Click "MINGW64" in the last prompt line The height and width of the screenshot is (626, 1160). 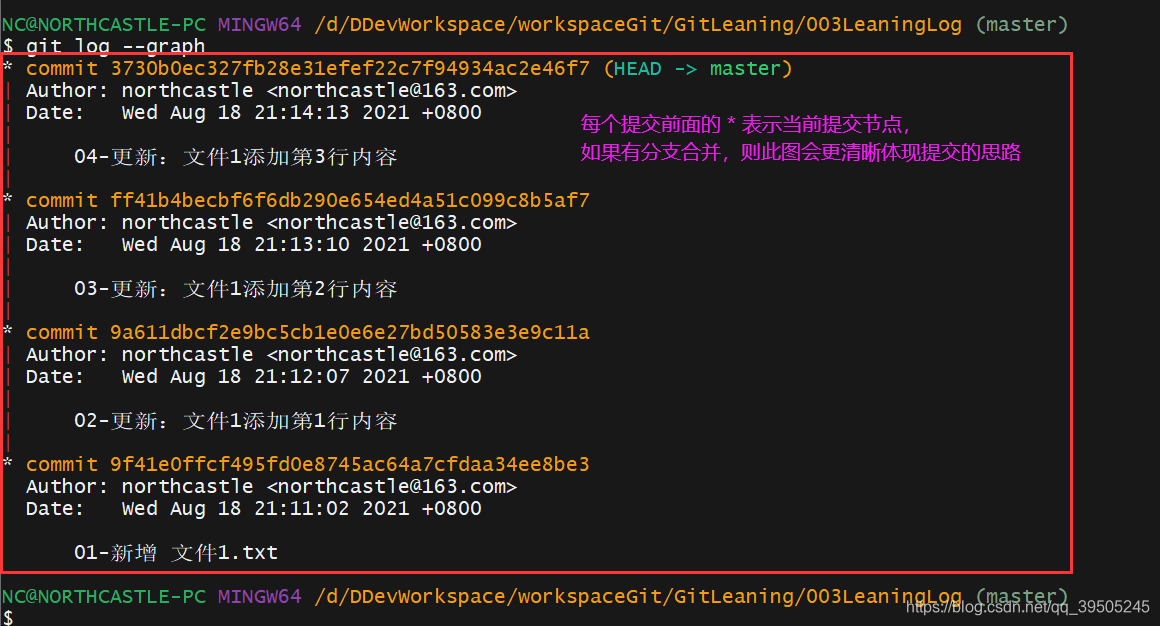pos(260,596)
